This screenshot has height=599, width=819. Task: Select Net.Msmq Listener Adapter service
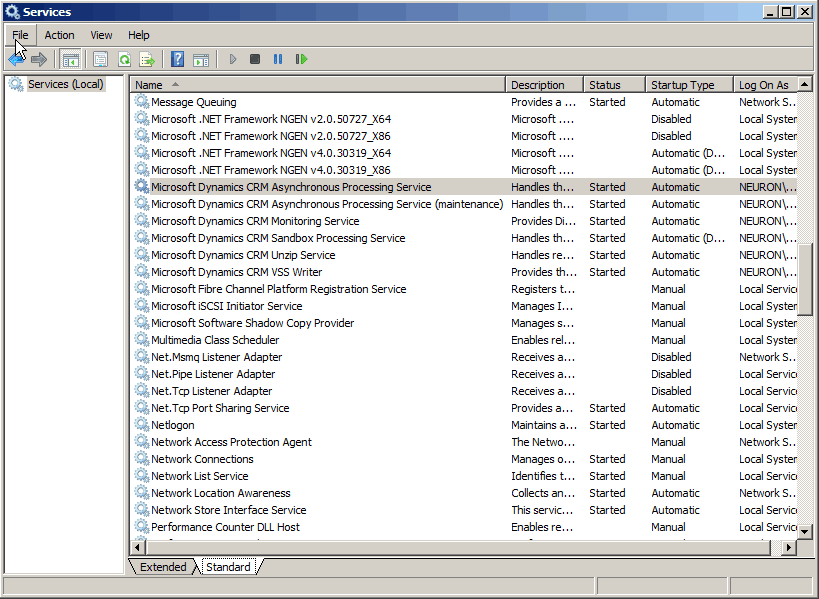465,357
